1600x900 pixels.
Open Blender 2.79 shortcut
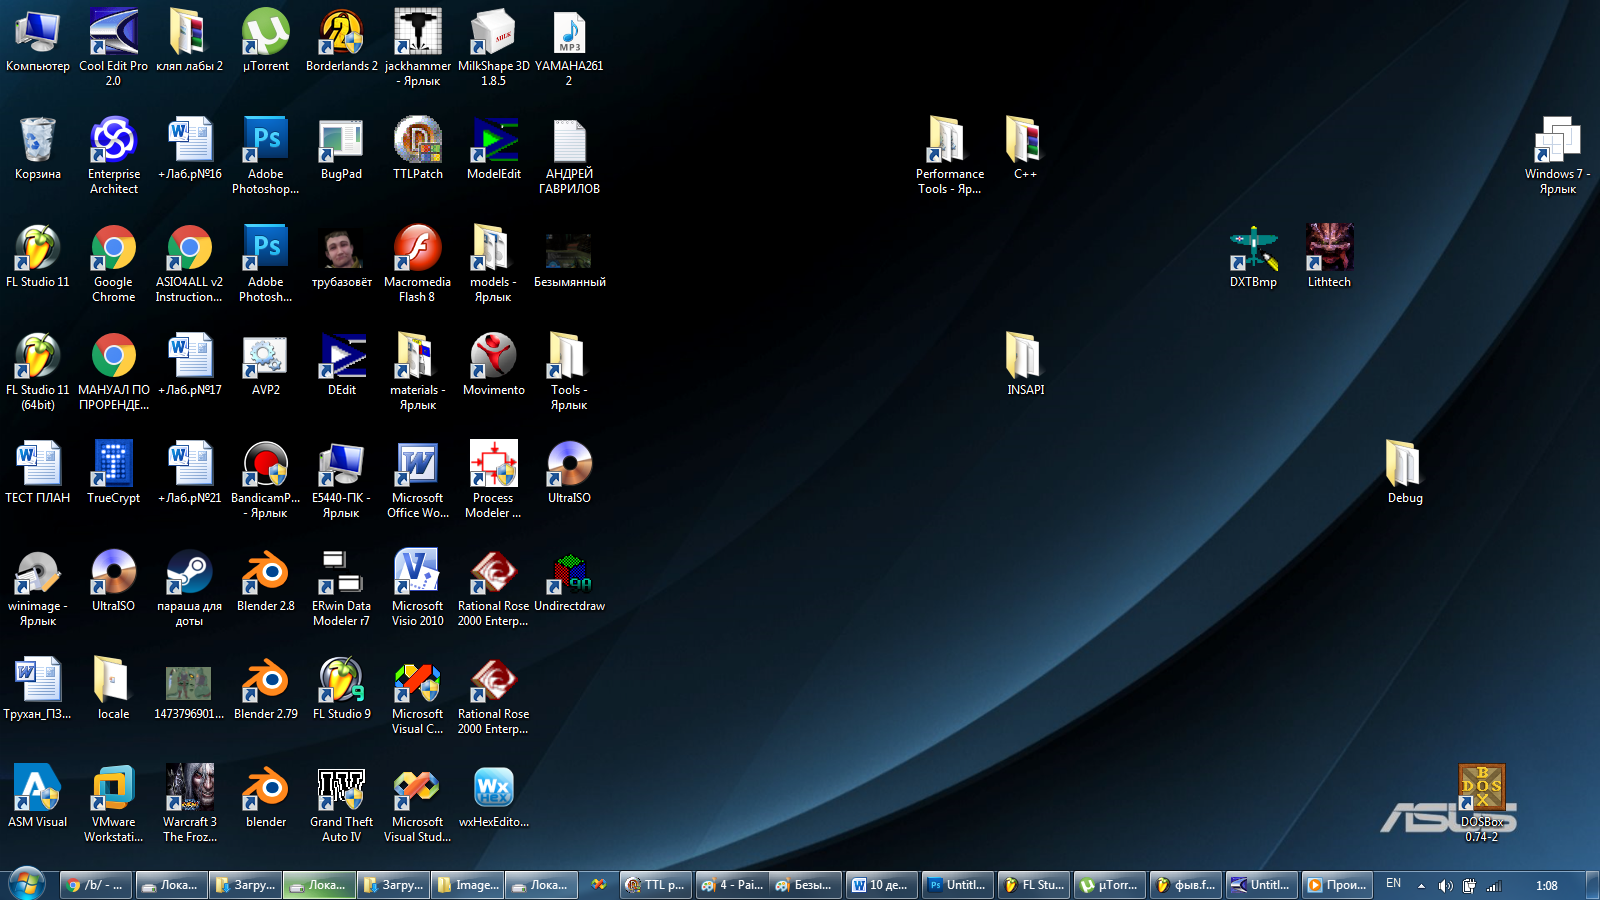(x=266, y=690)
